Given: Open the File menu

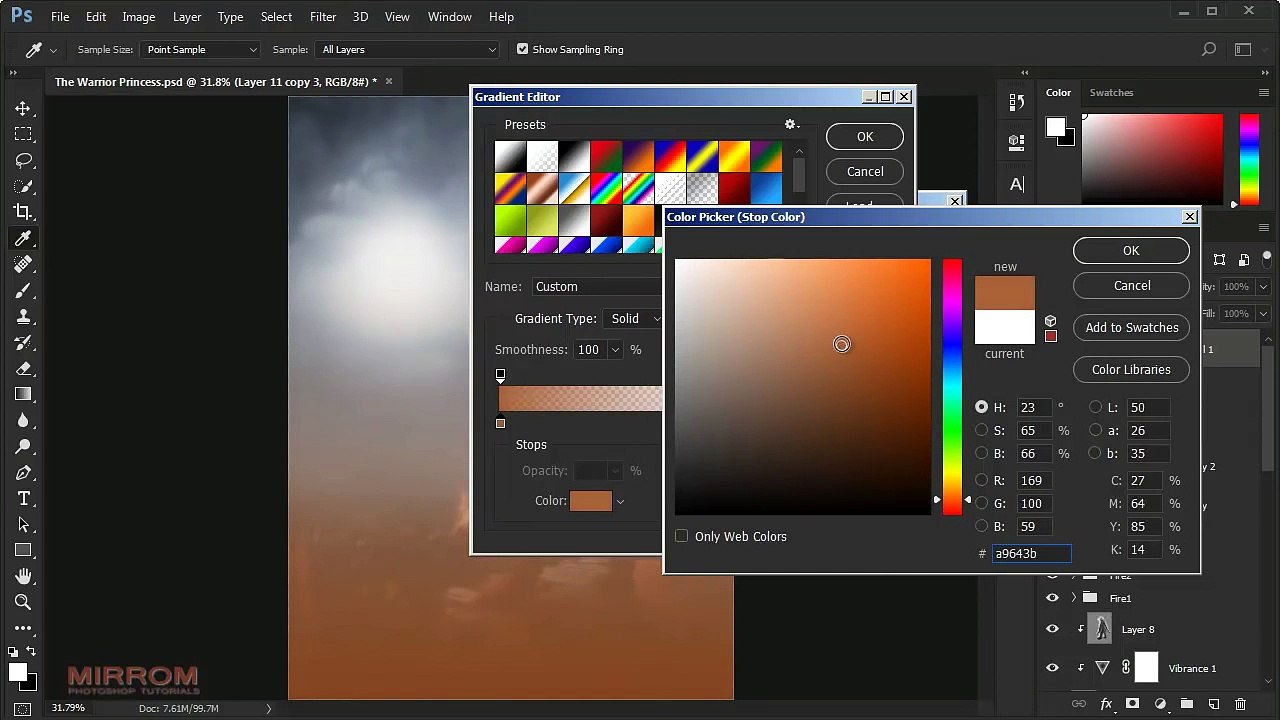Looking at the screenshot, I should 60,16.
